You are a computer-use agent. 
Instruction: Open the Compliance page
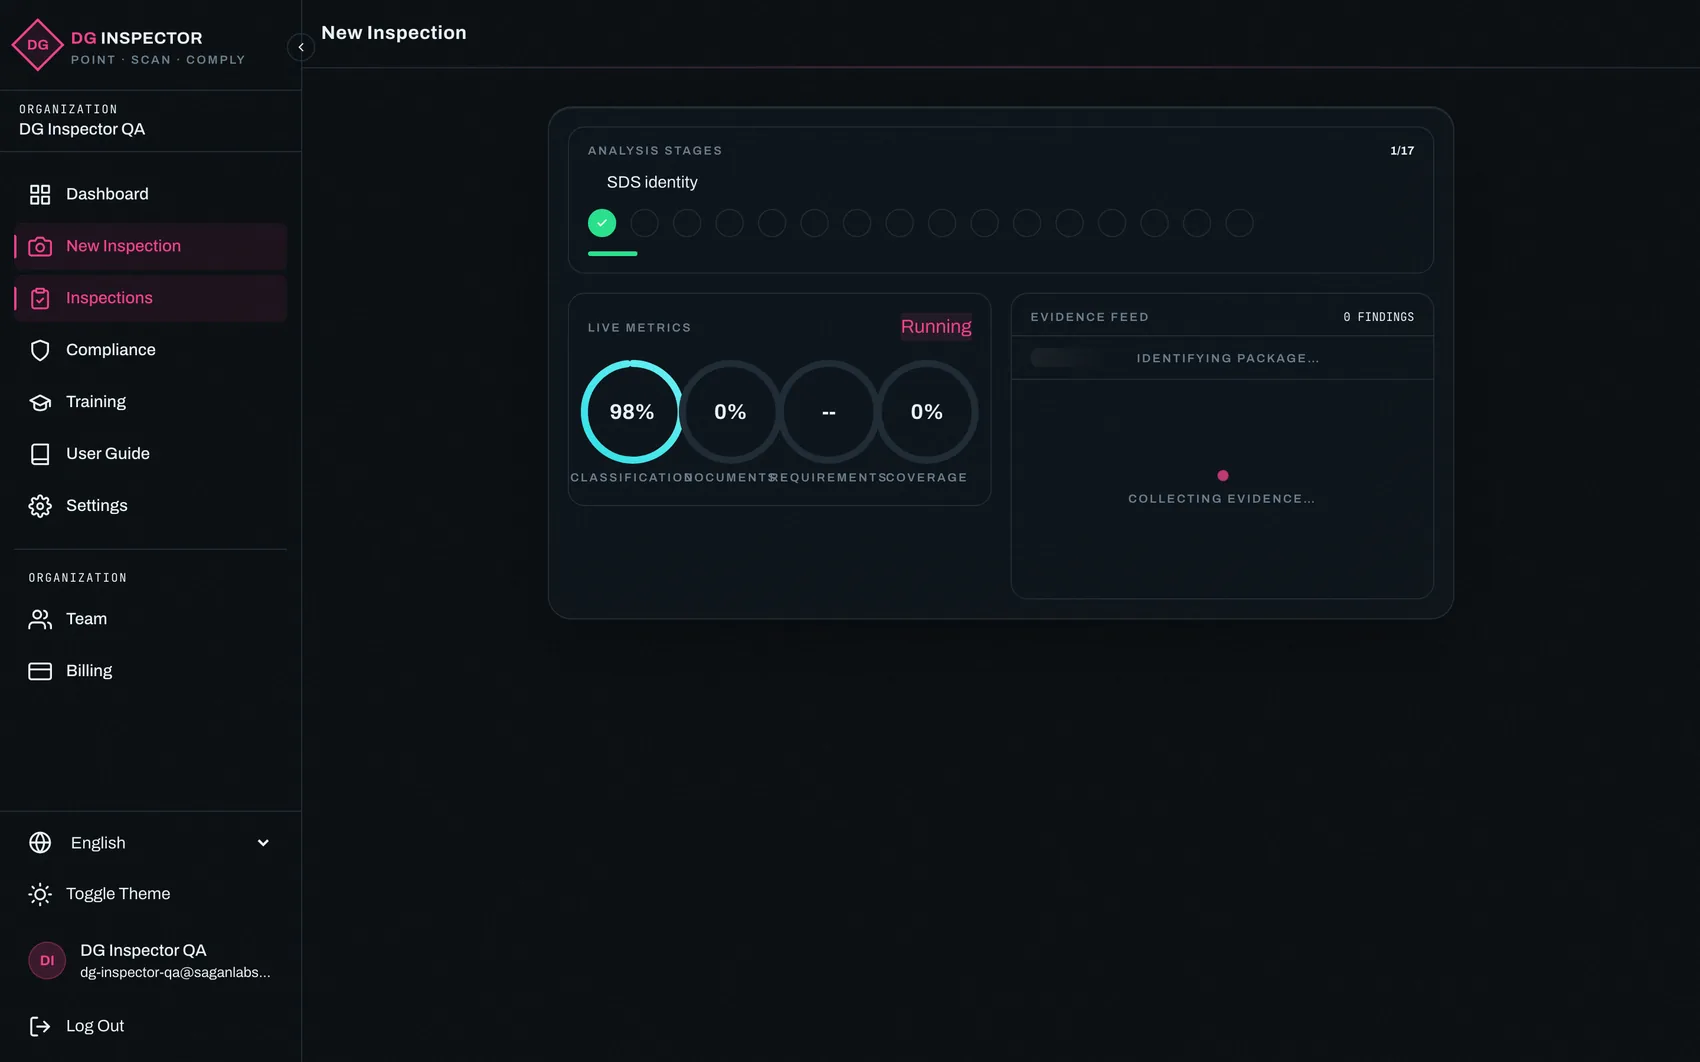[150, 350]
